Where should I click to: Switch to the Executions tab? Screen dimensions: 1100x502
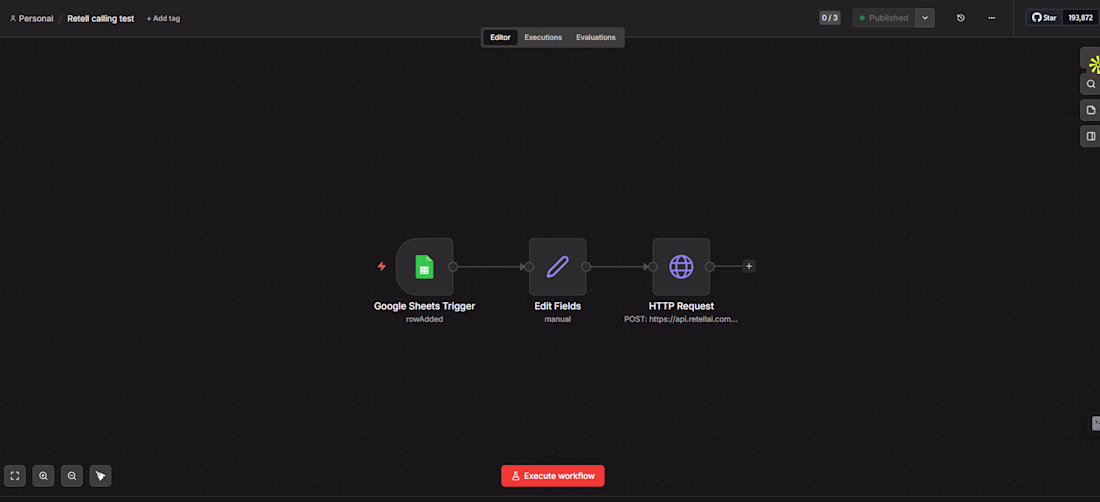(x=543, y=37)
